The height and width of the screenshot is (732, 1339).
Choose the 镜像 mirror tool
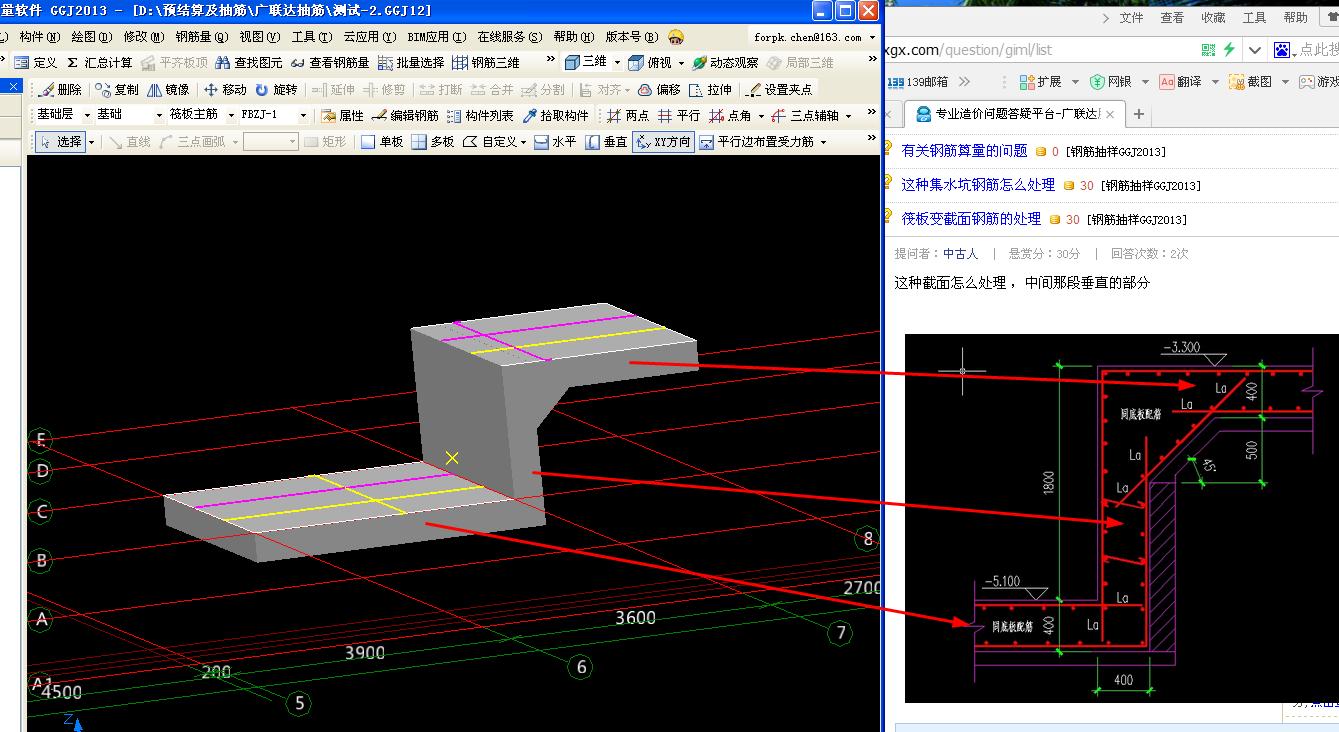click(x=168, y=90)
